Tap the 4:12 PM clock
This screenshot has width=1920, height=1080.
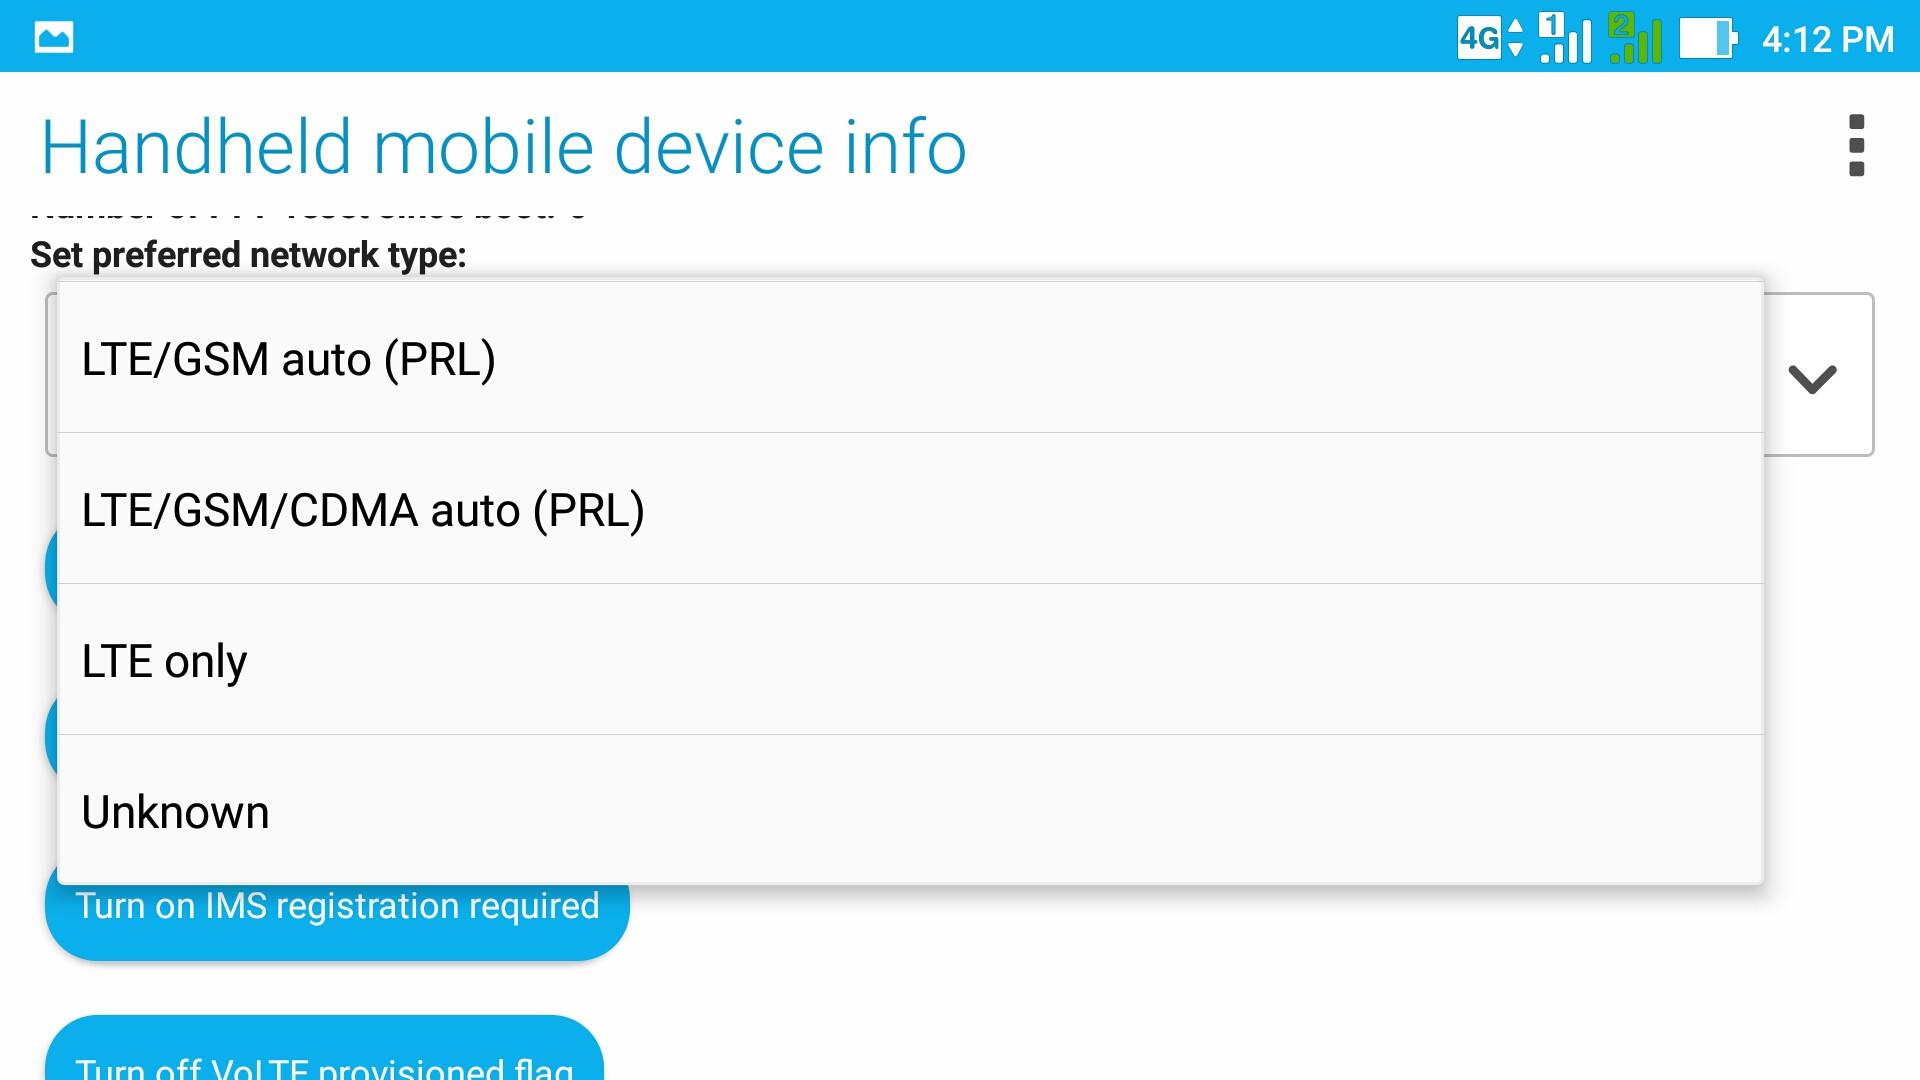[x=1827, y=39]
